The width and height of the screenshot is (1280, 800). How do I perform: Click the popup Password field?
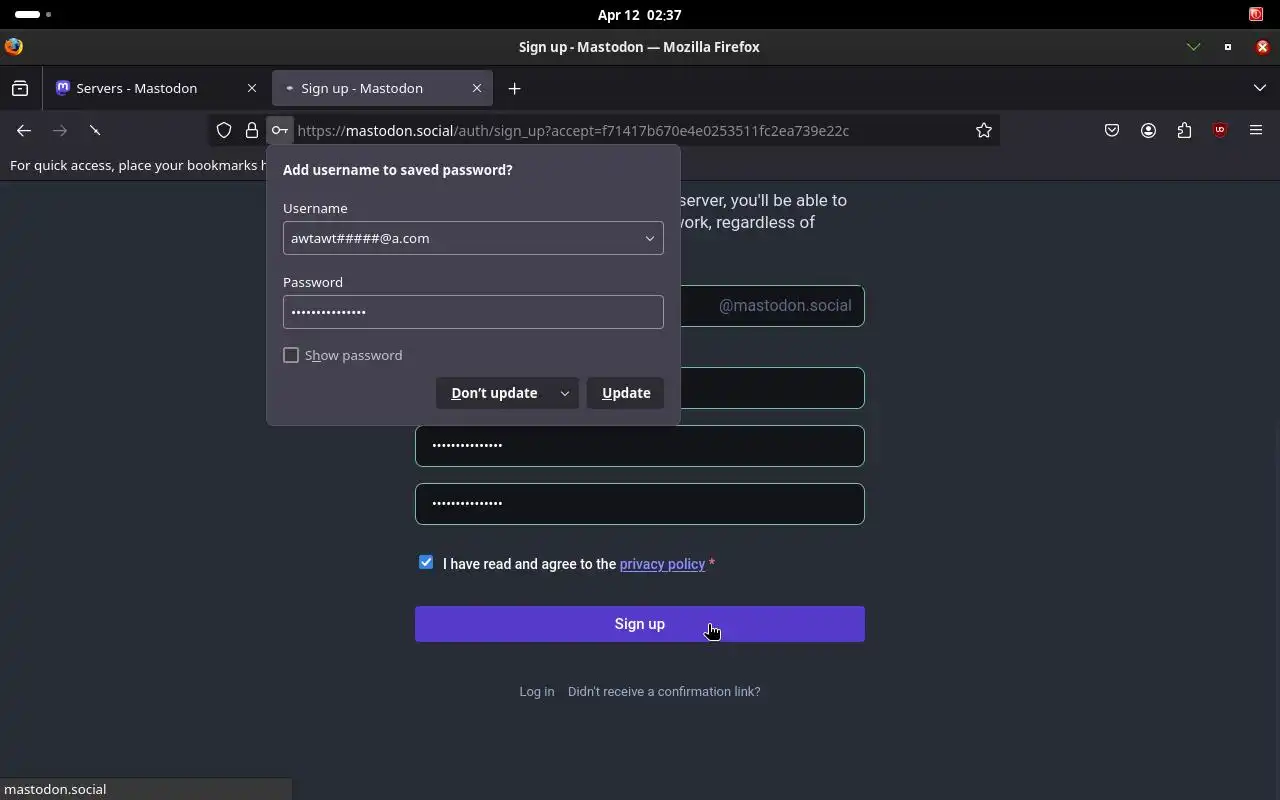point(473,312)
